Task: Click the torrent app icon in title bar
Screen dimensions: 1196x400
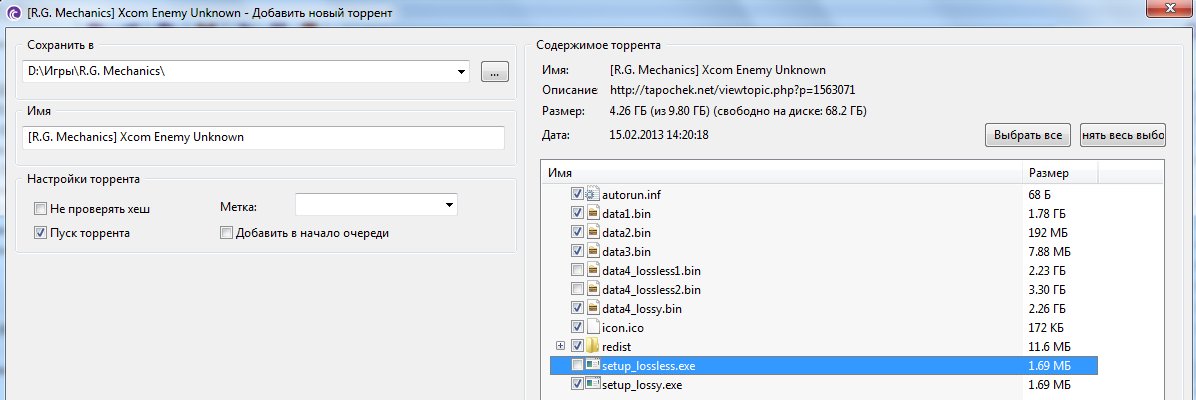Action: (12, 13)
